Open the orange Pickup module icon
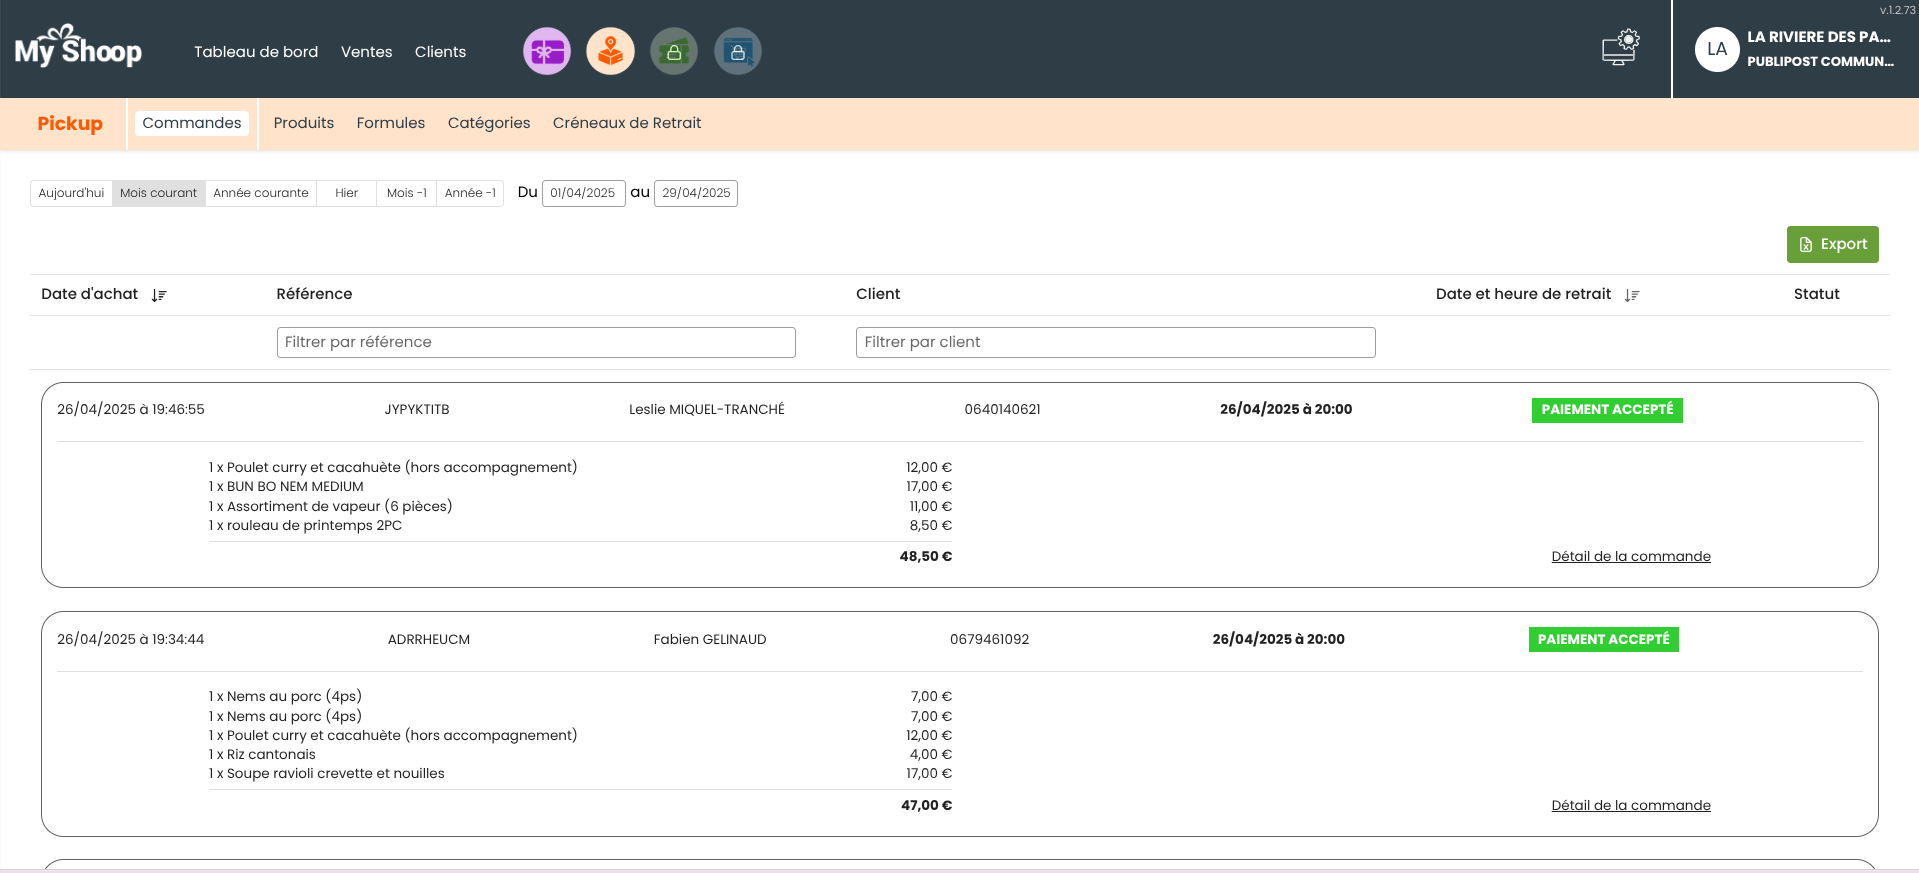 [x=610, y=51]
